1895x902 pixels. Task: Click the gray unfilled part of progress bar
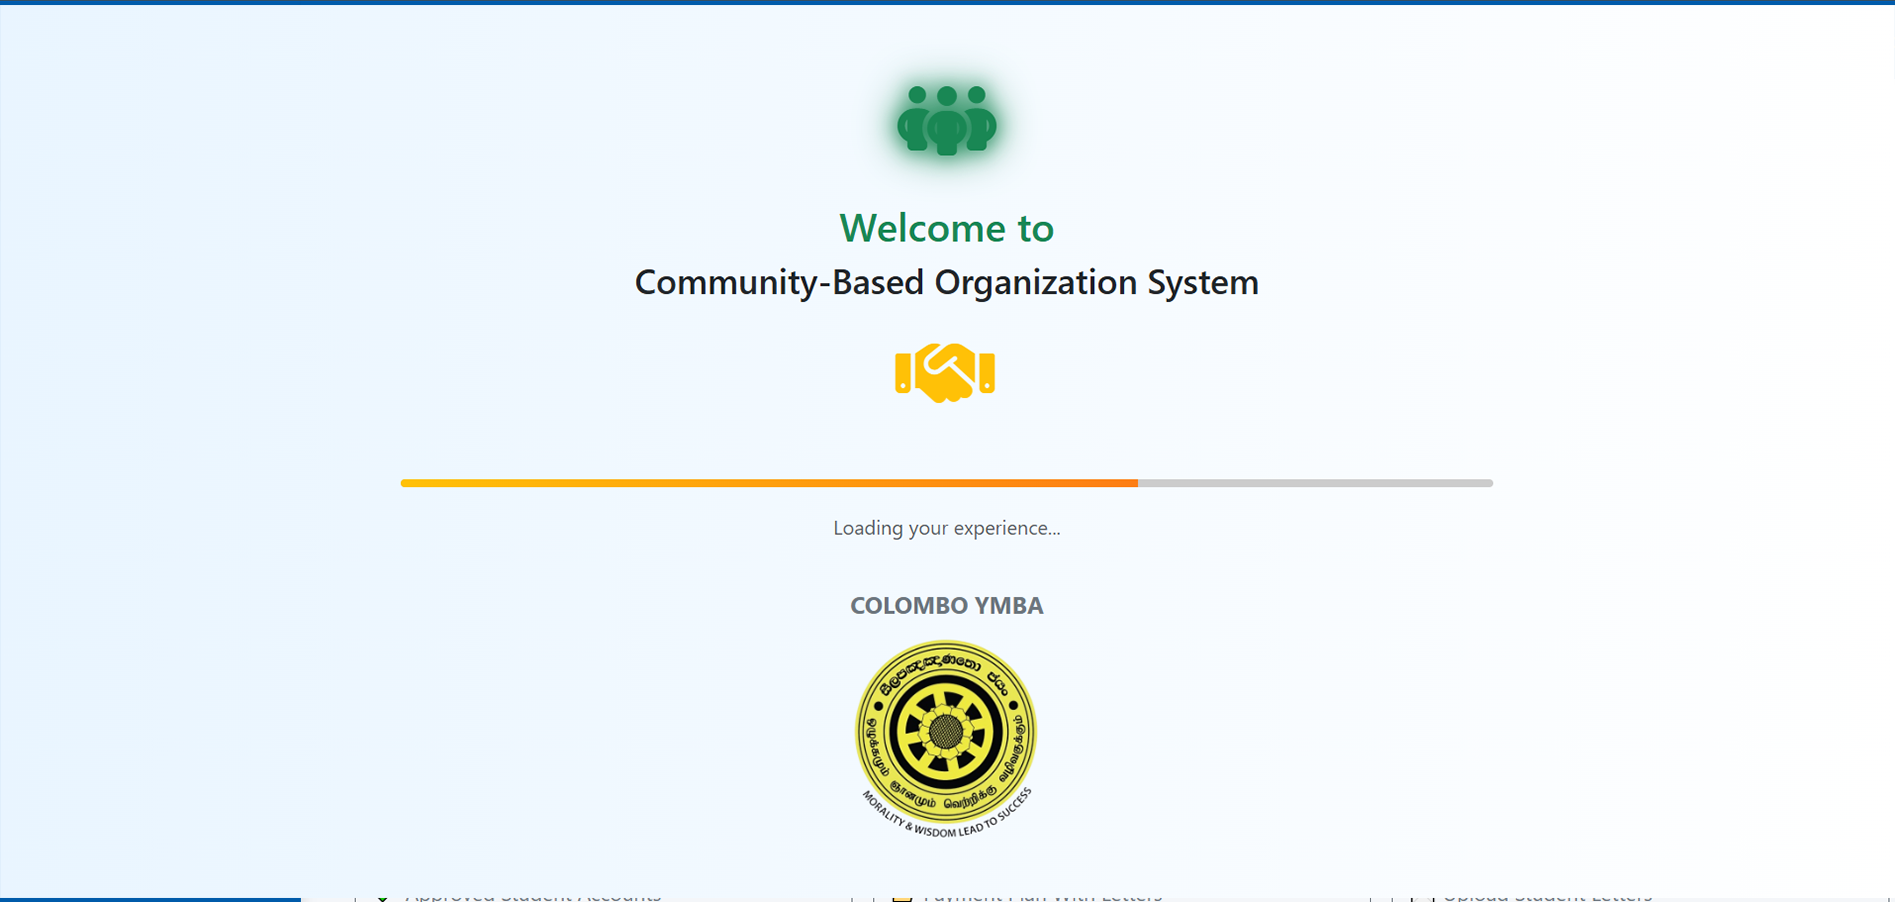click(x=1315, y=483)
